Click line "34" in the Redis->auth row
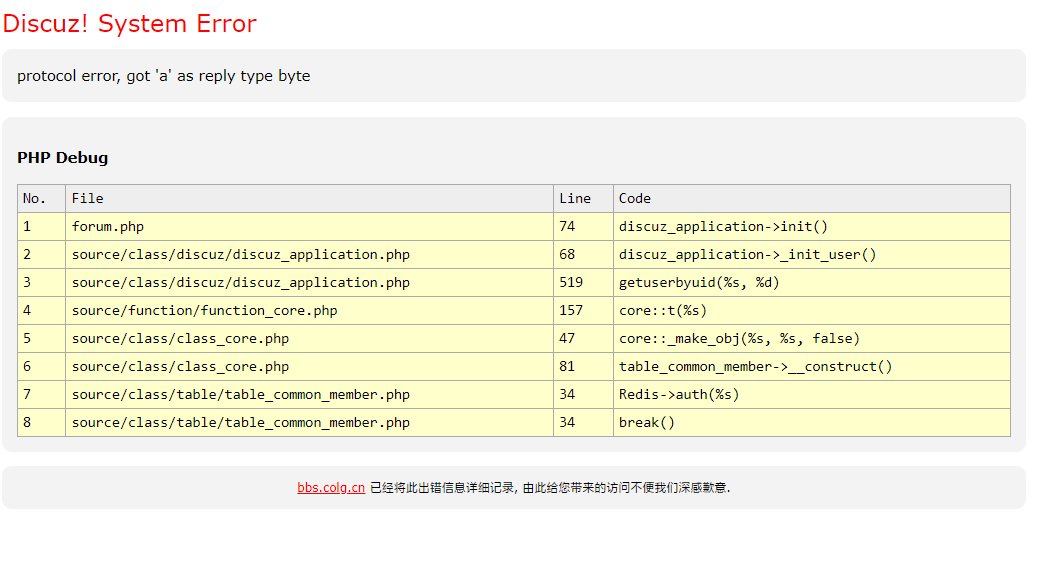 coord(583,394)
